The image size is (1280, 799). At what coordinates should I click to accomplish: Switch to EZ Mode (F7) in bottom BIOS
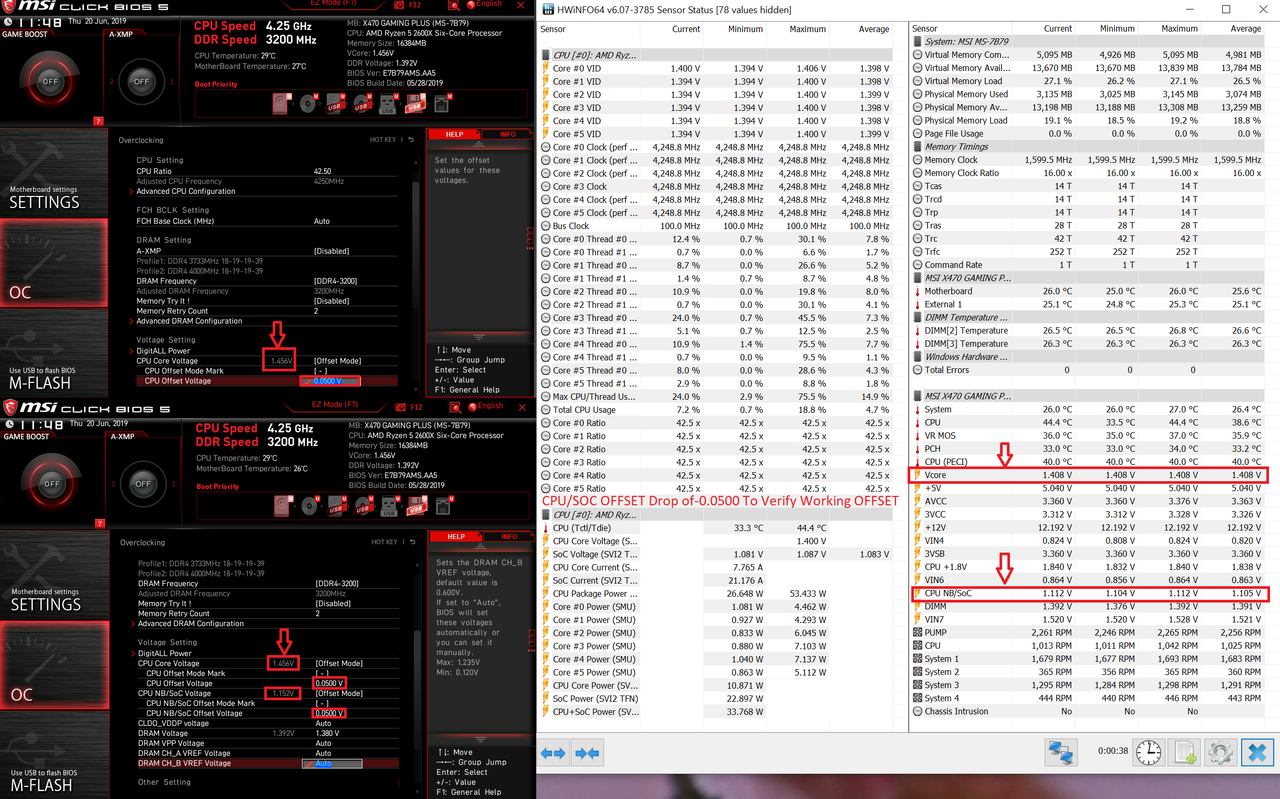coord(334,405)
